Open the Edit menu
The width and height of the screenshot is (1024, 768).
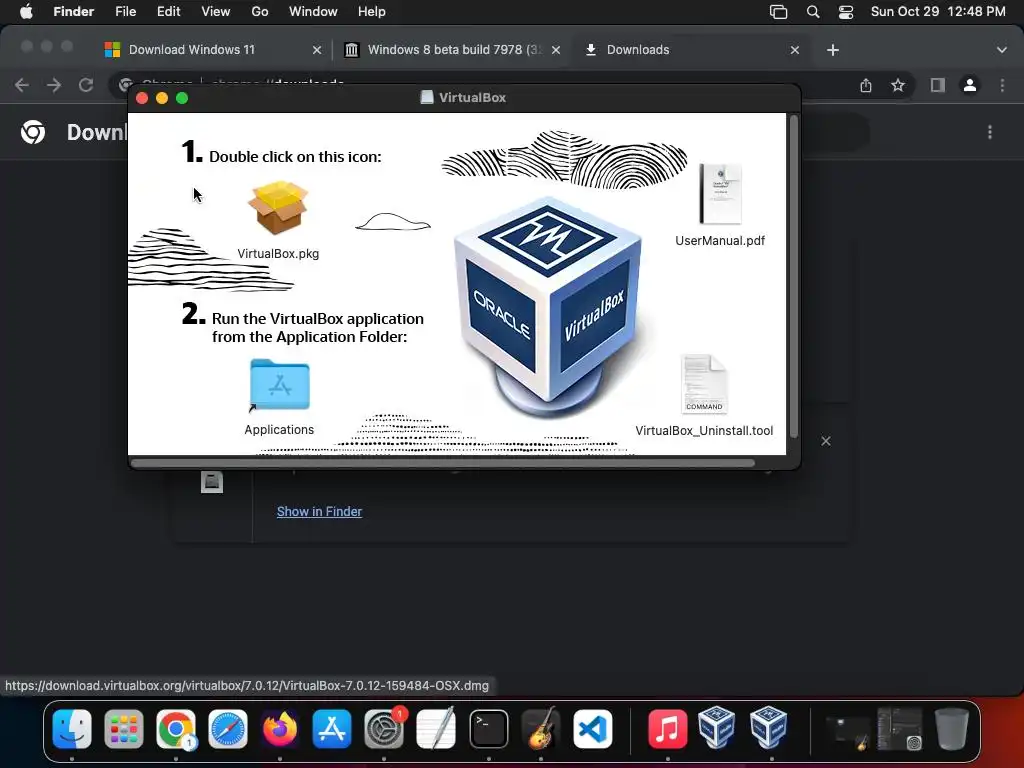168,12
